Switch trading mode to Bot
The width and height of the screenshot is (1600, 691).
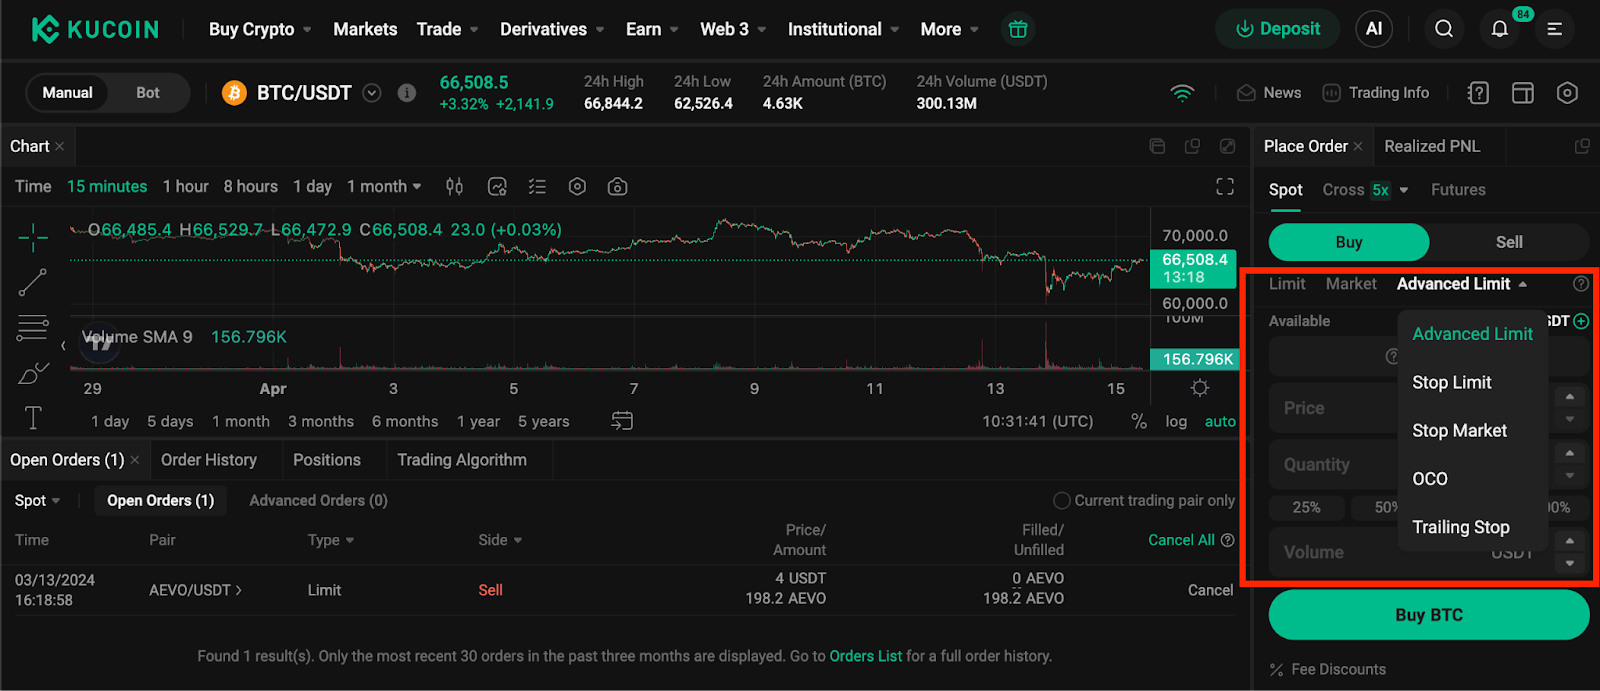point(148,93)
